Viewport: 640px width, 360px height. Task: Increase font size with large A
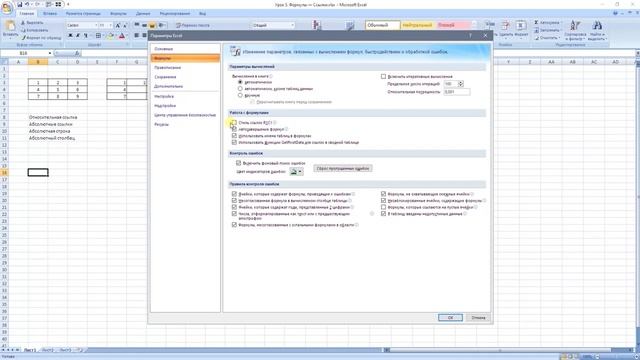(118, 25)
